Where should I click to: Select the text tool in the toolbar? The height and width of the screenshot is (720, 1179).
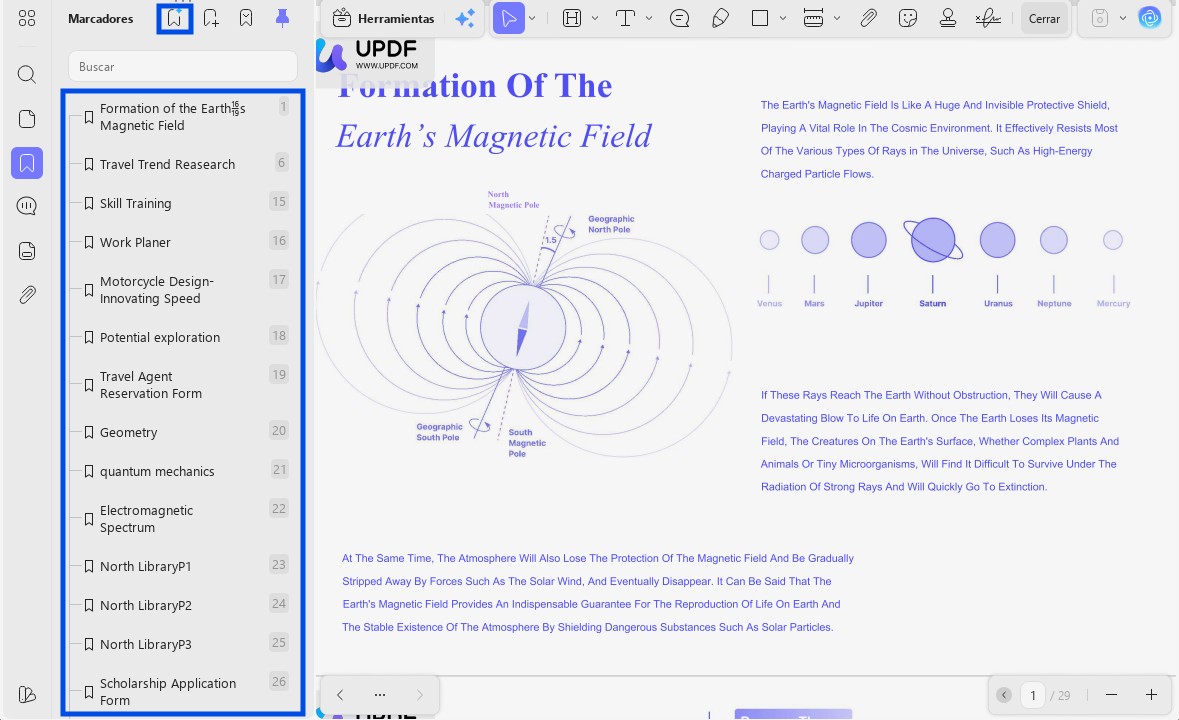point(624,18)
